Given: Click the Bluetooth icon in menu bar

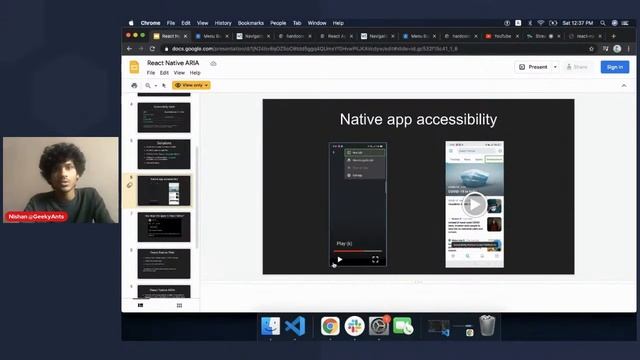Looking at the screenshot, I should (x=530, y=23).
